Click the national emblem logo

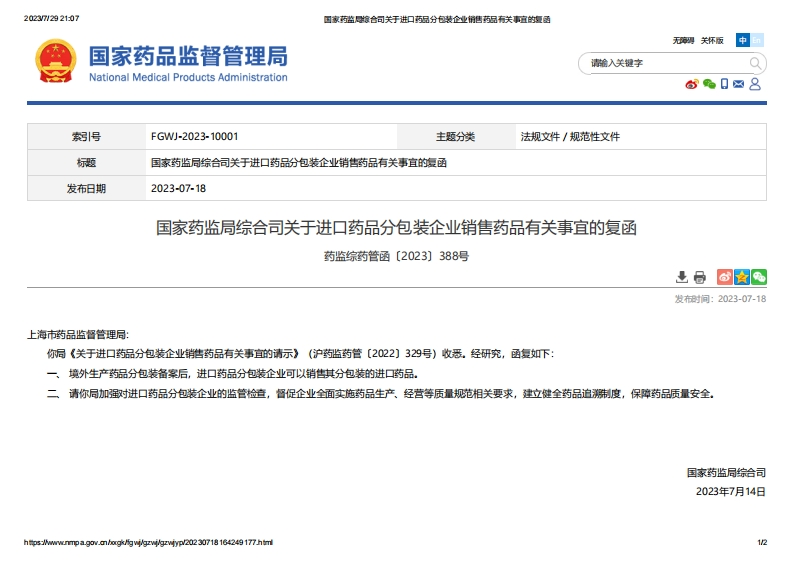pyautogui.click(x=55, y=61)
